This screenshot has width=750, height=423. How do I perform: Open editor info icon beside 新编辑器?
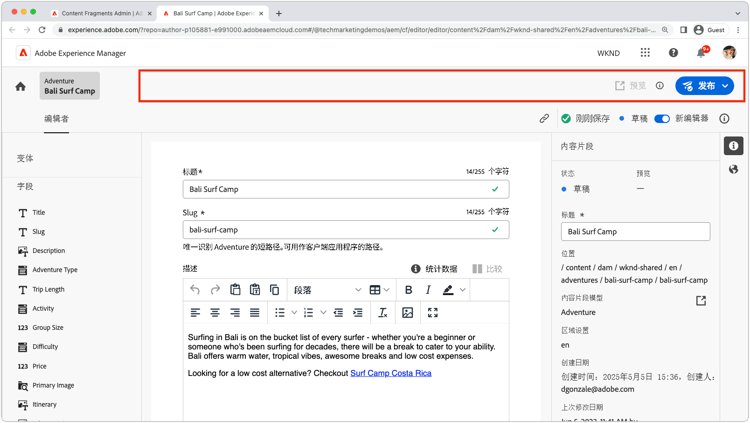point(724,119)
